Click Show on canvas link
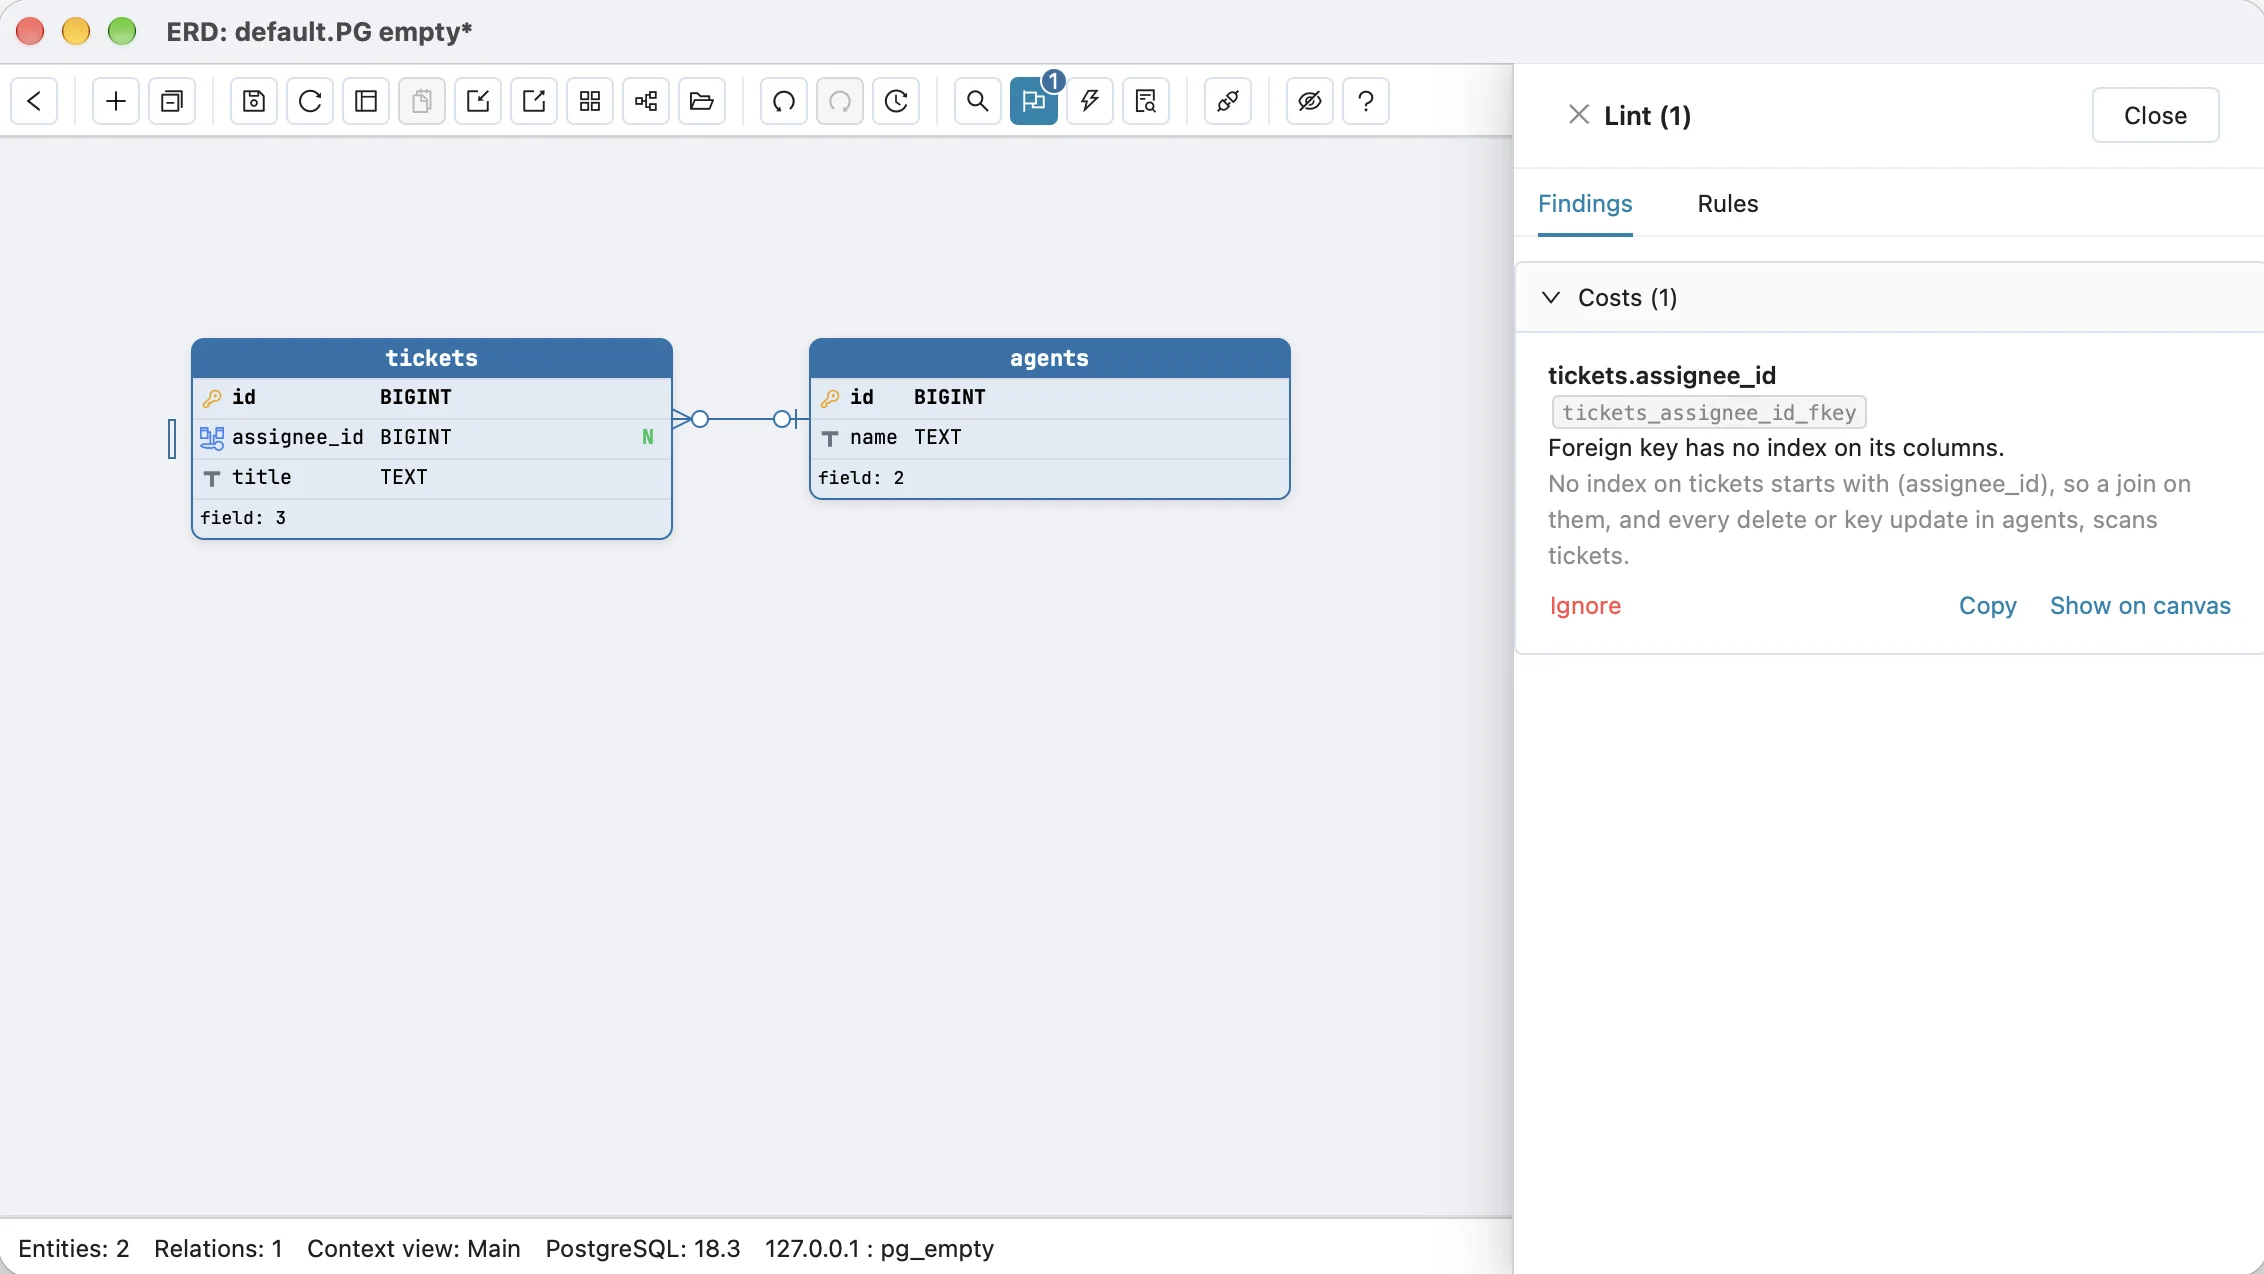This screenshot has height=1274, width=2264. (x=2140, y=606)
